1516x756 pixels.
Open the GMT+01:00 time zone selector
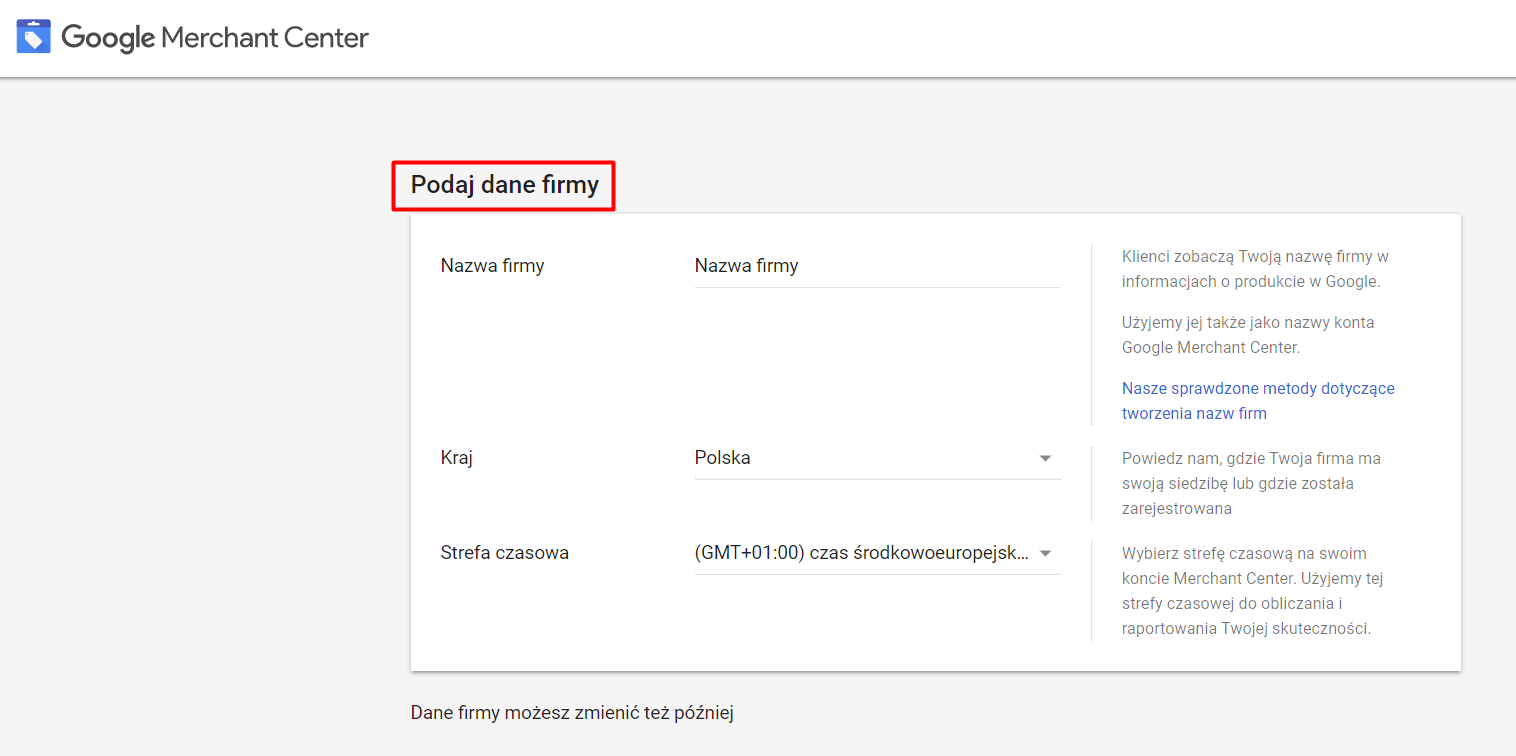coord(861,553)
